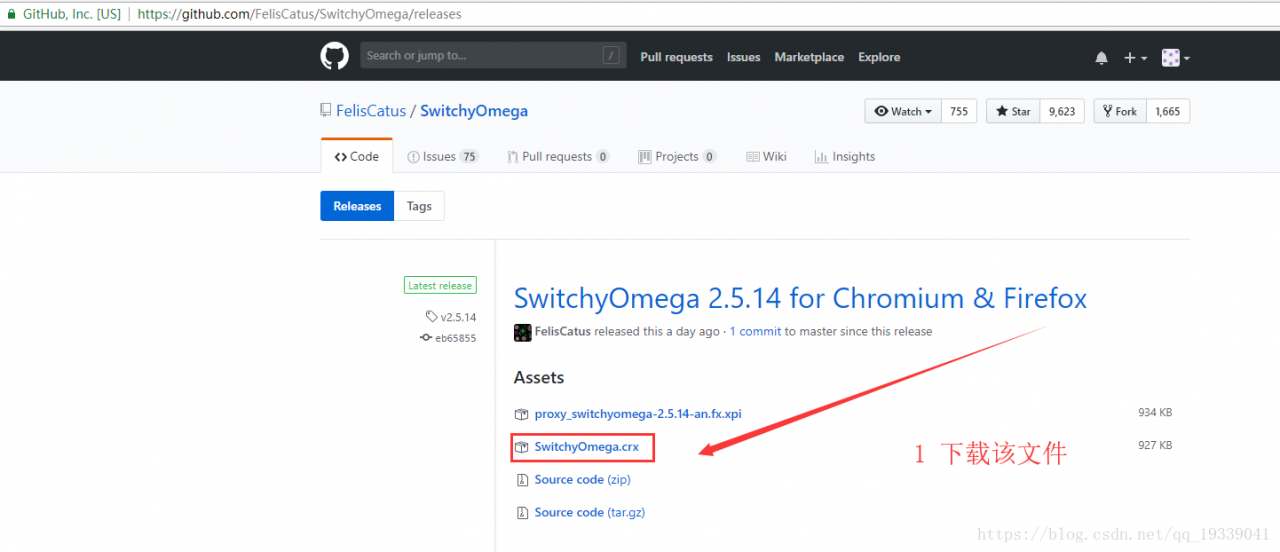Click zip file icon beside Source code (zip)
The width and height of the screenshot is (1280, 552).
coord(521,480)
